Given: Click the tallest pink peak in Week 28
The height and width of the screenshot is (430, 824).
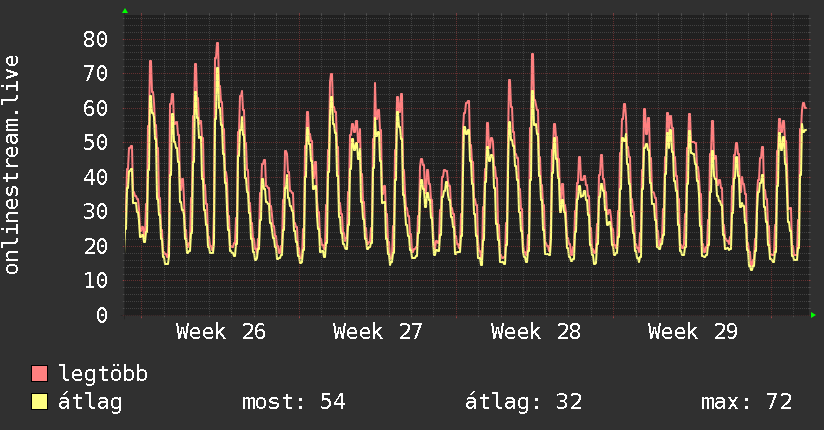Looking at the screenshot, I should [x=532, y=55].
